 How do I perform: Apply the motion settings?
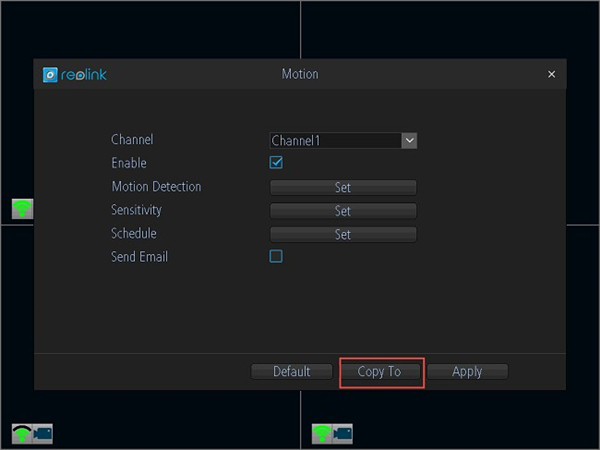[467, 372]
